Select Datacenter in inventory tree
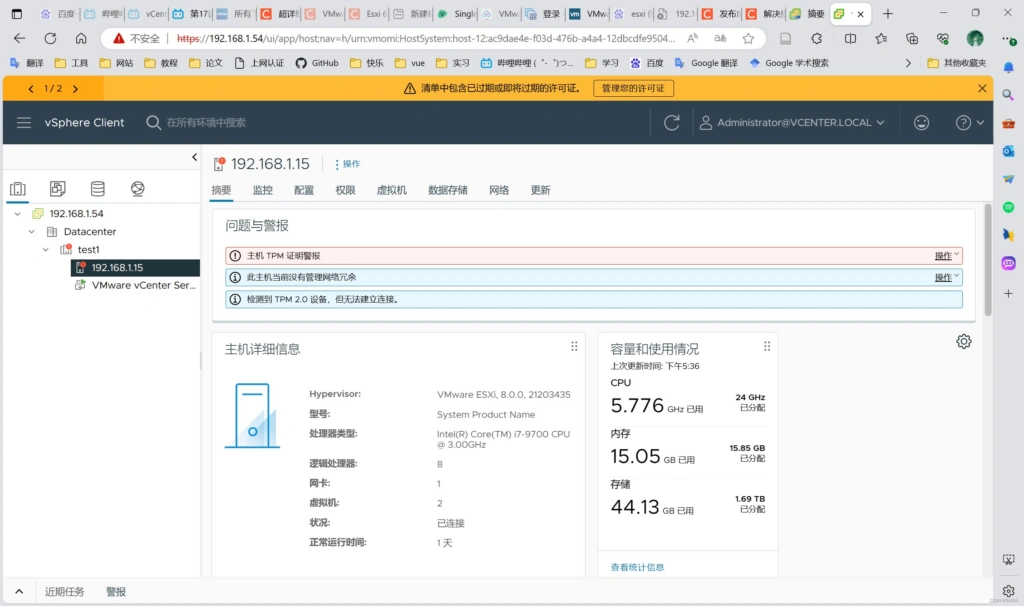Image resolution: width=1024 pixels, height=606 pixels. click(89, 231)
